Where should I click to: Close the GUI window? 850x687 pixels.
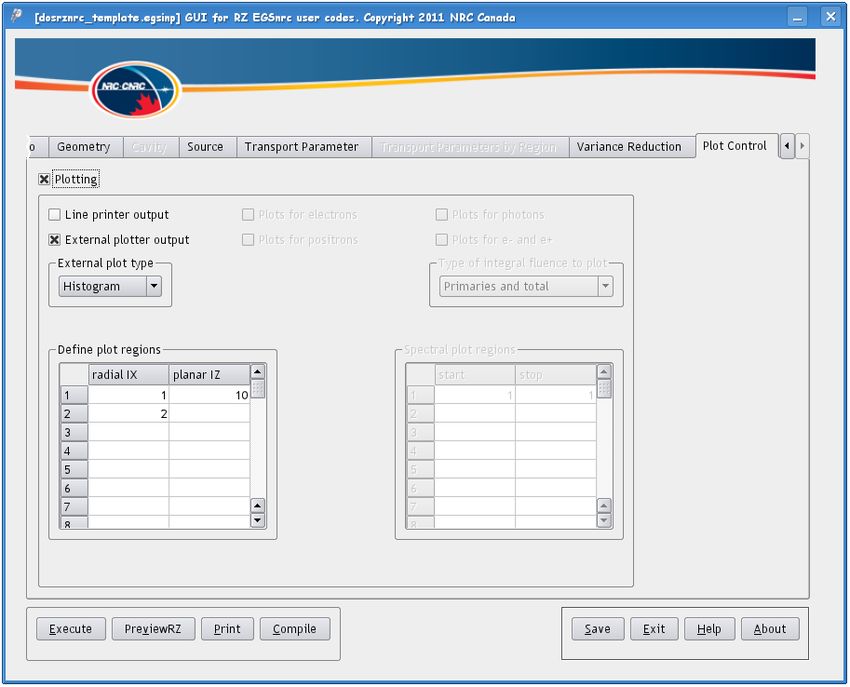(830, 17)
